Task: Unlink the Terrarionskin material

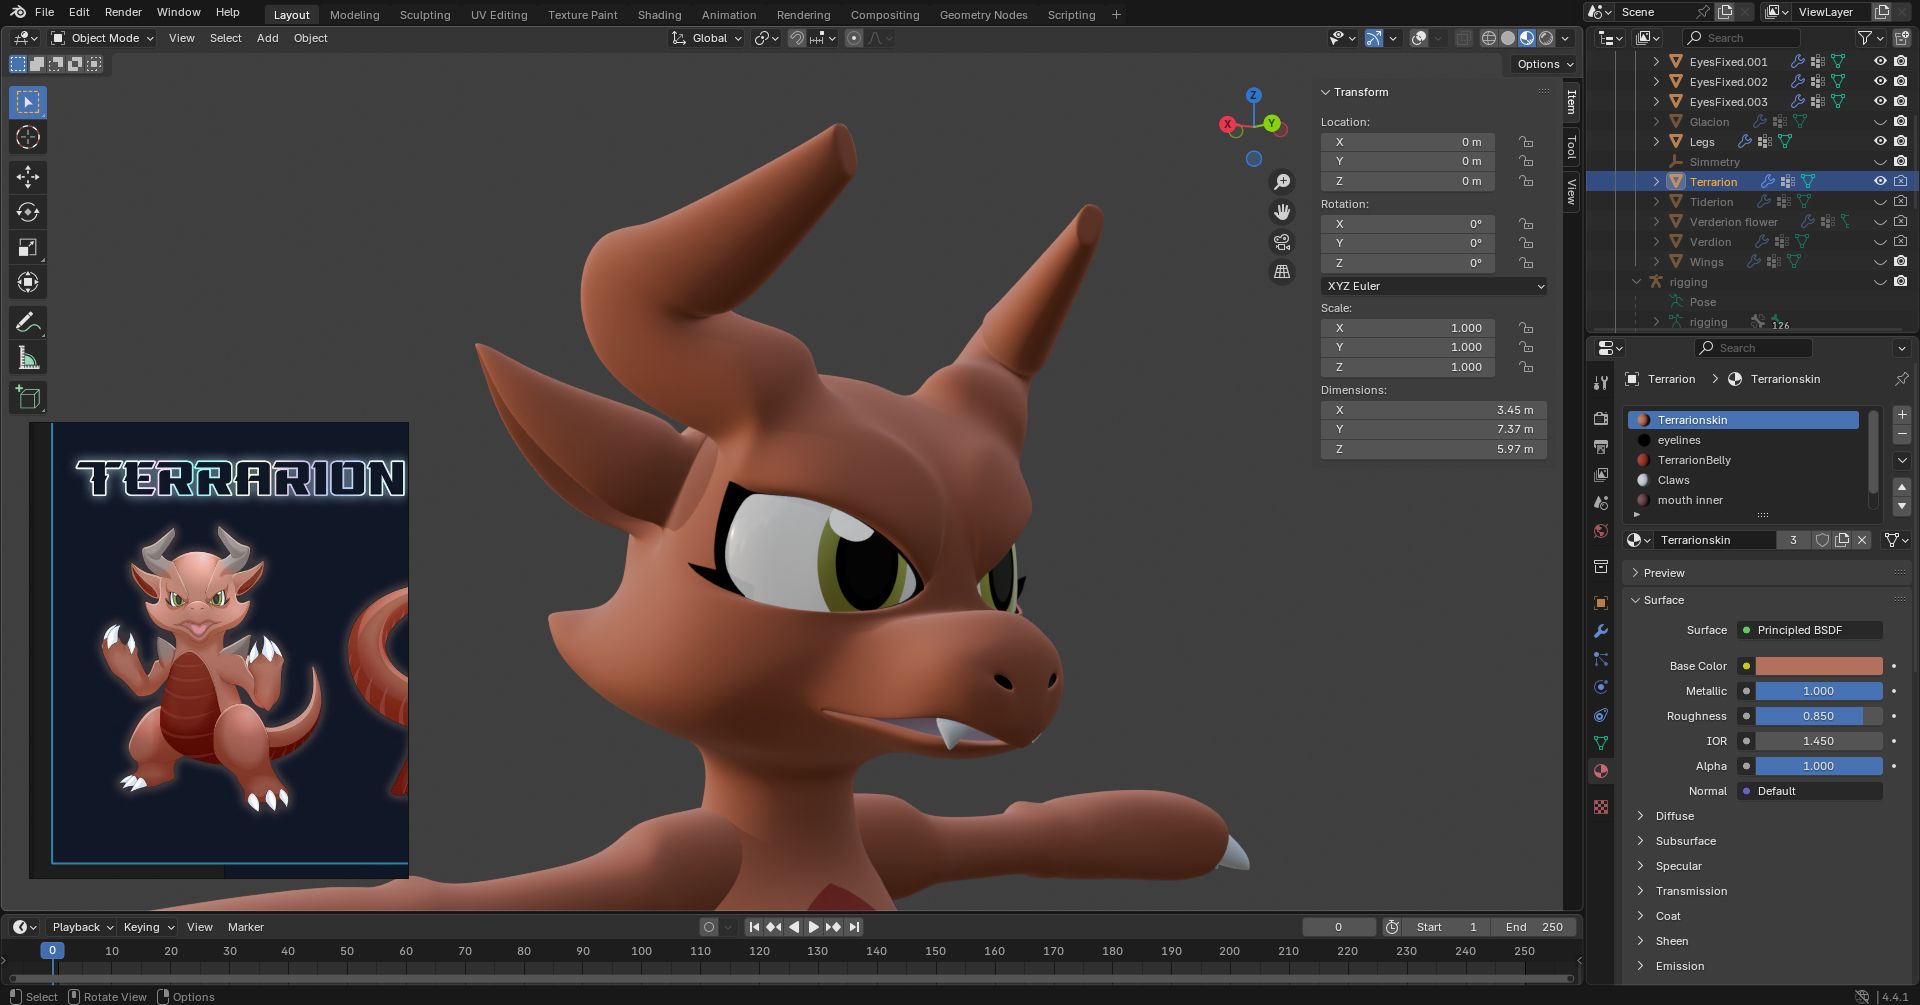Action: coord(1862,540)
